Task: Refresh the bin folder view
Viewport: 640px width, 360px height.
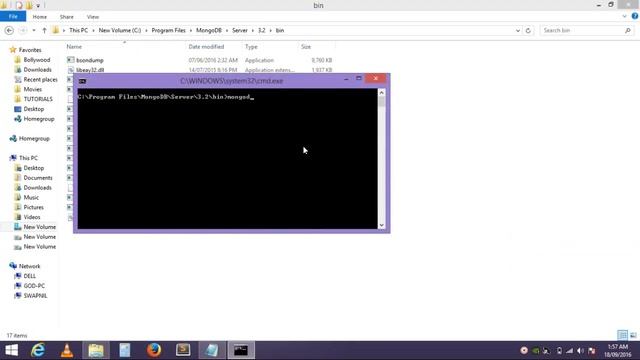Action: click(x=528, y=31)
